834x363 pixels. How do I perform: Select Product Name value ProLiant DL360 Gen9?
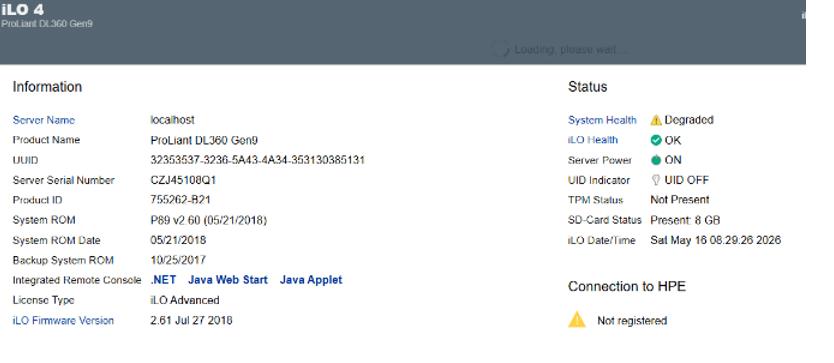click(x=204, y=140)
